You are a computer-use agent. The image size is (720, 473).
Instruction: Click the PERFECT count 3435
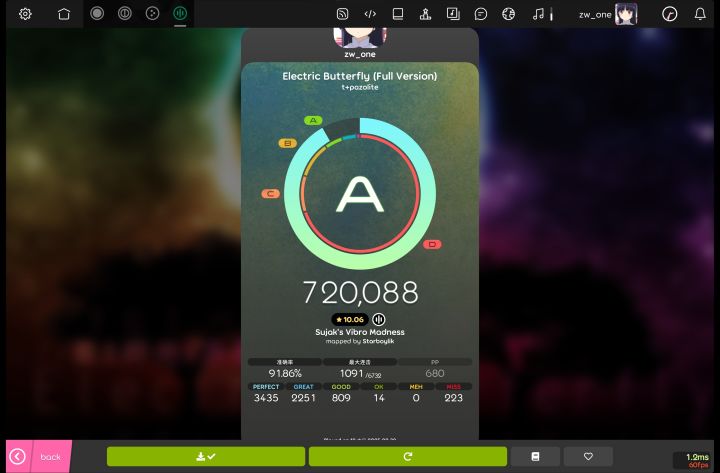pos(266,398)
